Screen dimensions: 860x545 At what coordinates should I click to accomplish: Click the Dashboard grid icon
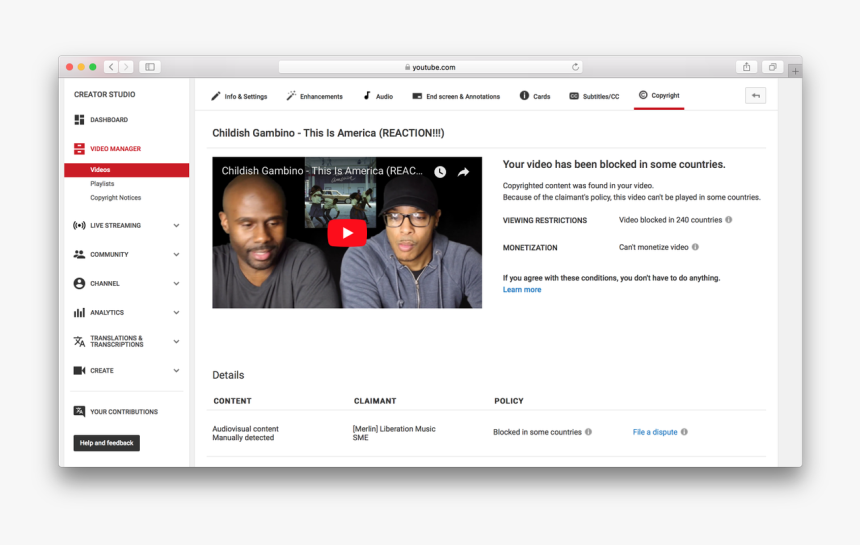point(79,120)
